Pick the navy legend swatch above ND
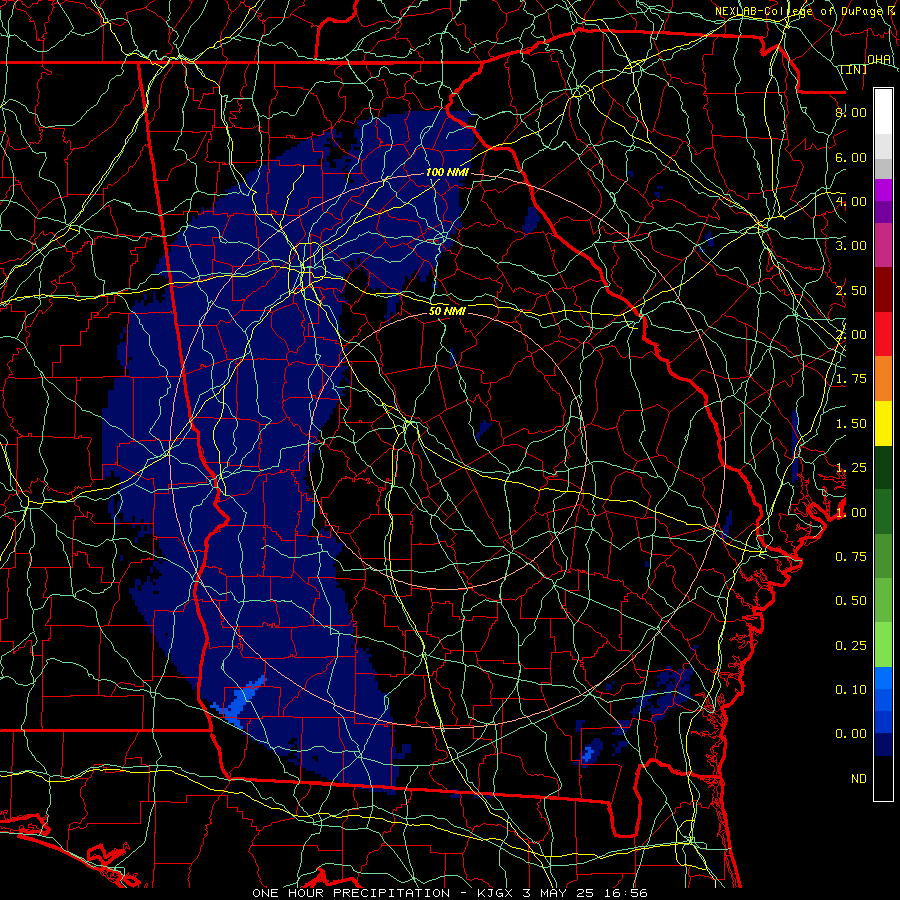Viewport: 900px width, 900px height. tap(883, 745)
